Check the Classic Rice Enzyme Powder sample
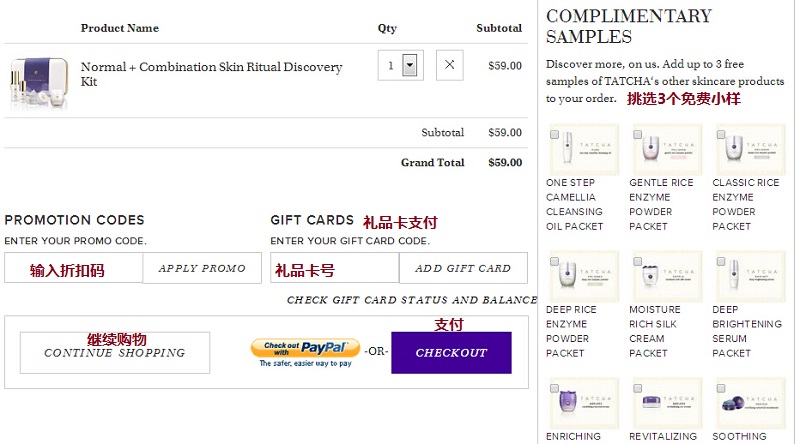Screen dimensions: 800x444 click(720, 135)
